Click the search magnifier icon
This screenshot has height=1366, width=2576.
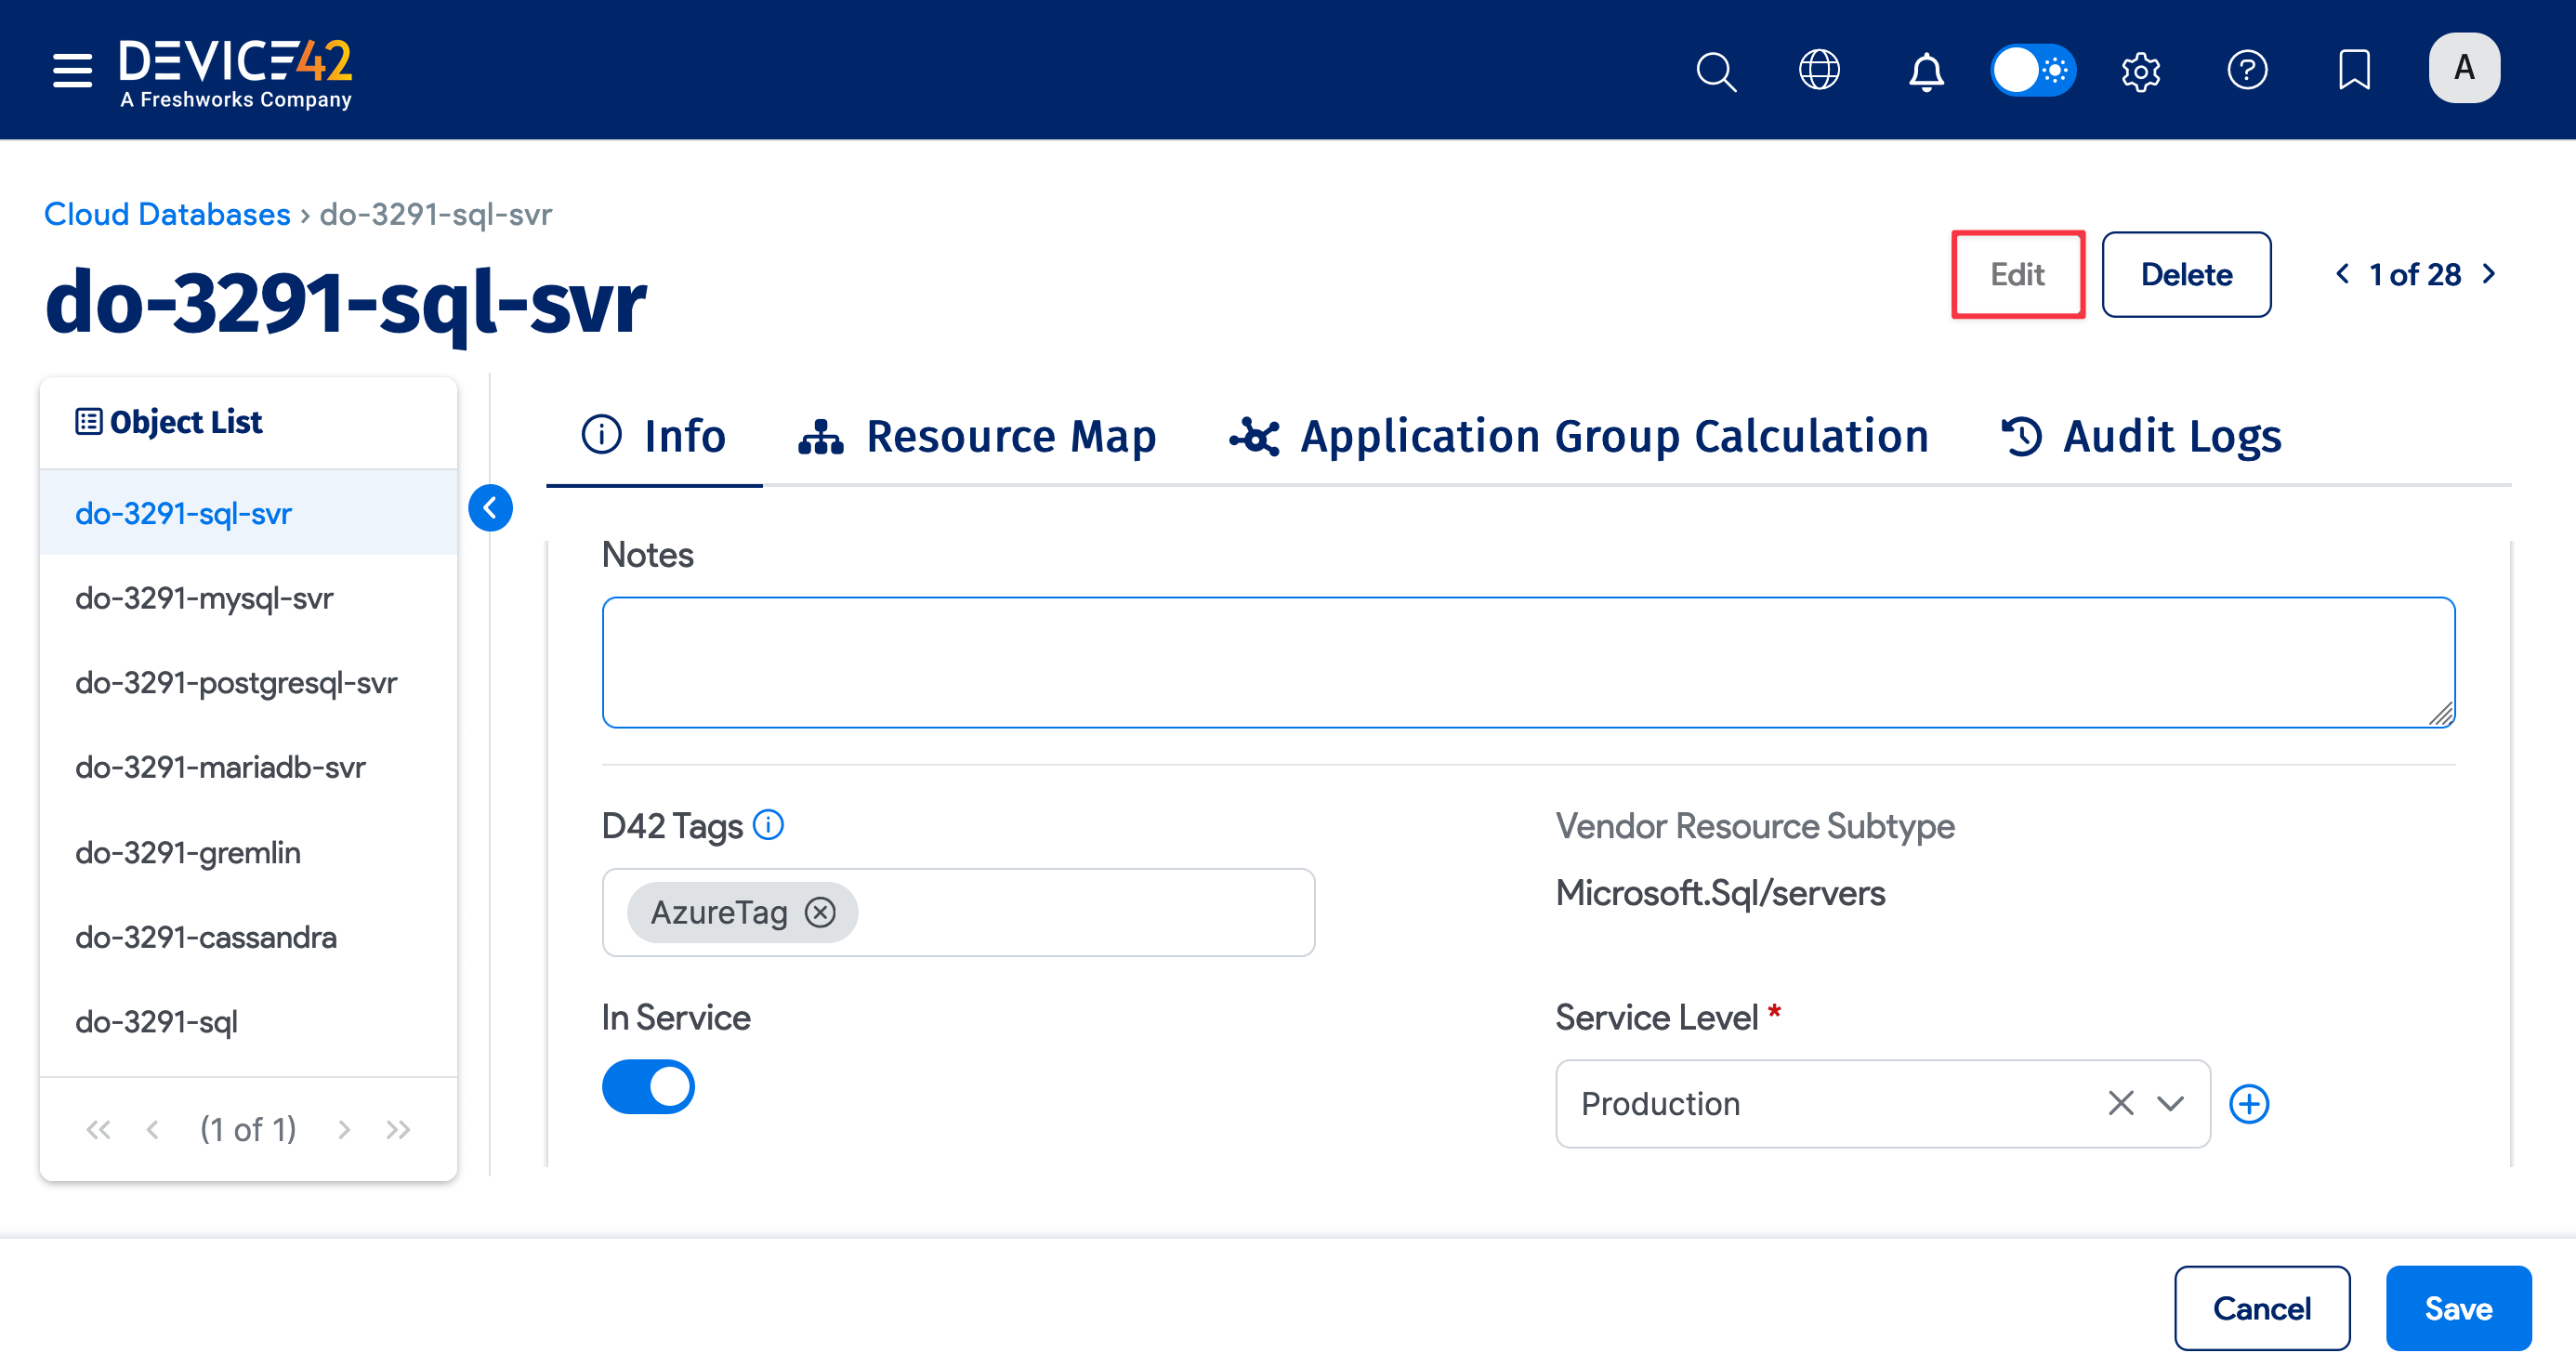tap(1716, 70)
